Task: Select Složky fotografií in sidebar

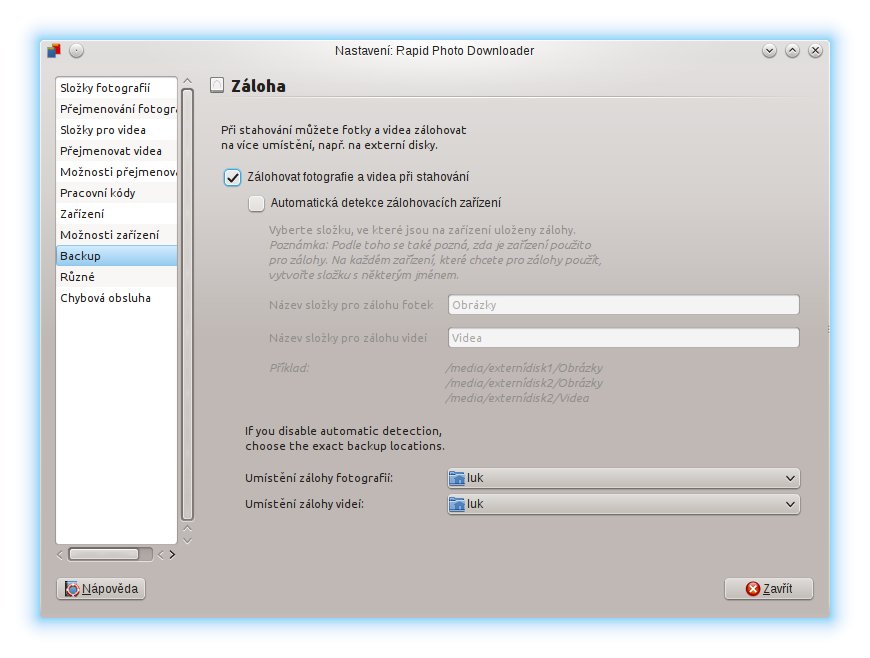Action: [117, 88]
